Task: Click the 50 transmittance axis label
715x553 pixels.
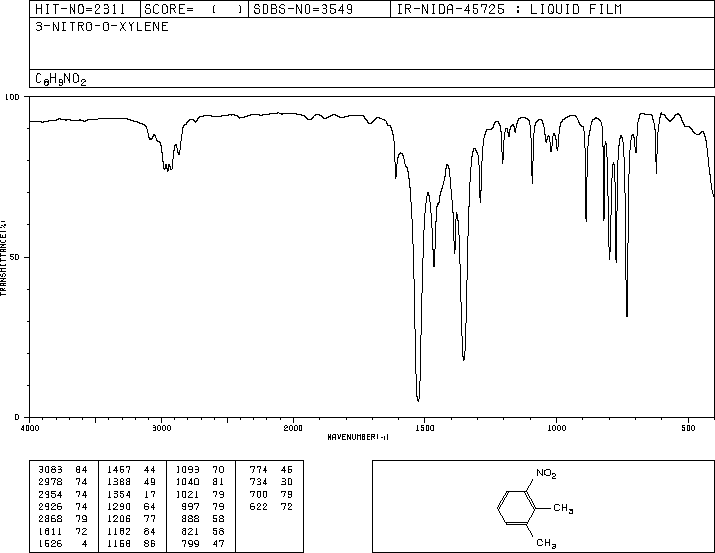Action: click(15, 257)
